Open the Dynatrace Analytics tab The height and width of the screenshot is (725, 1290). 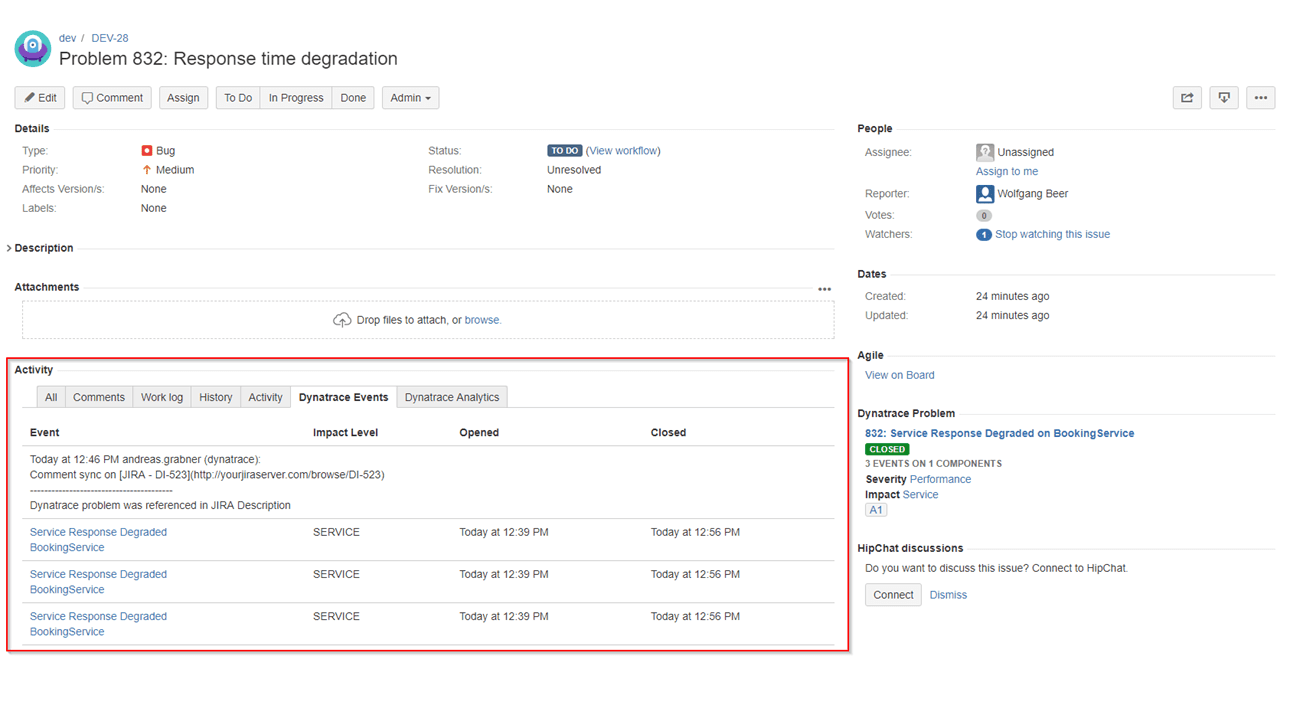(x=452, y=397)
